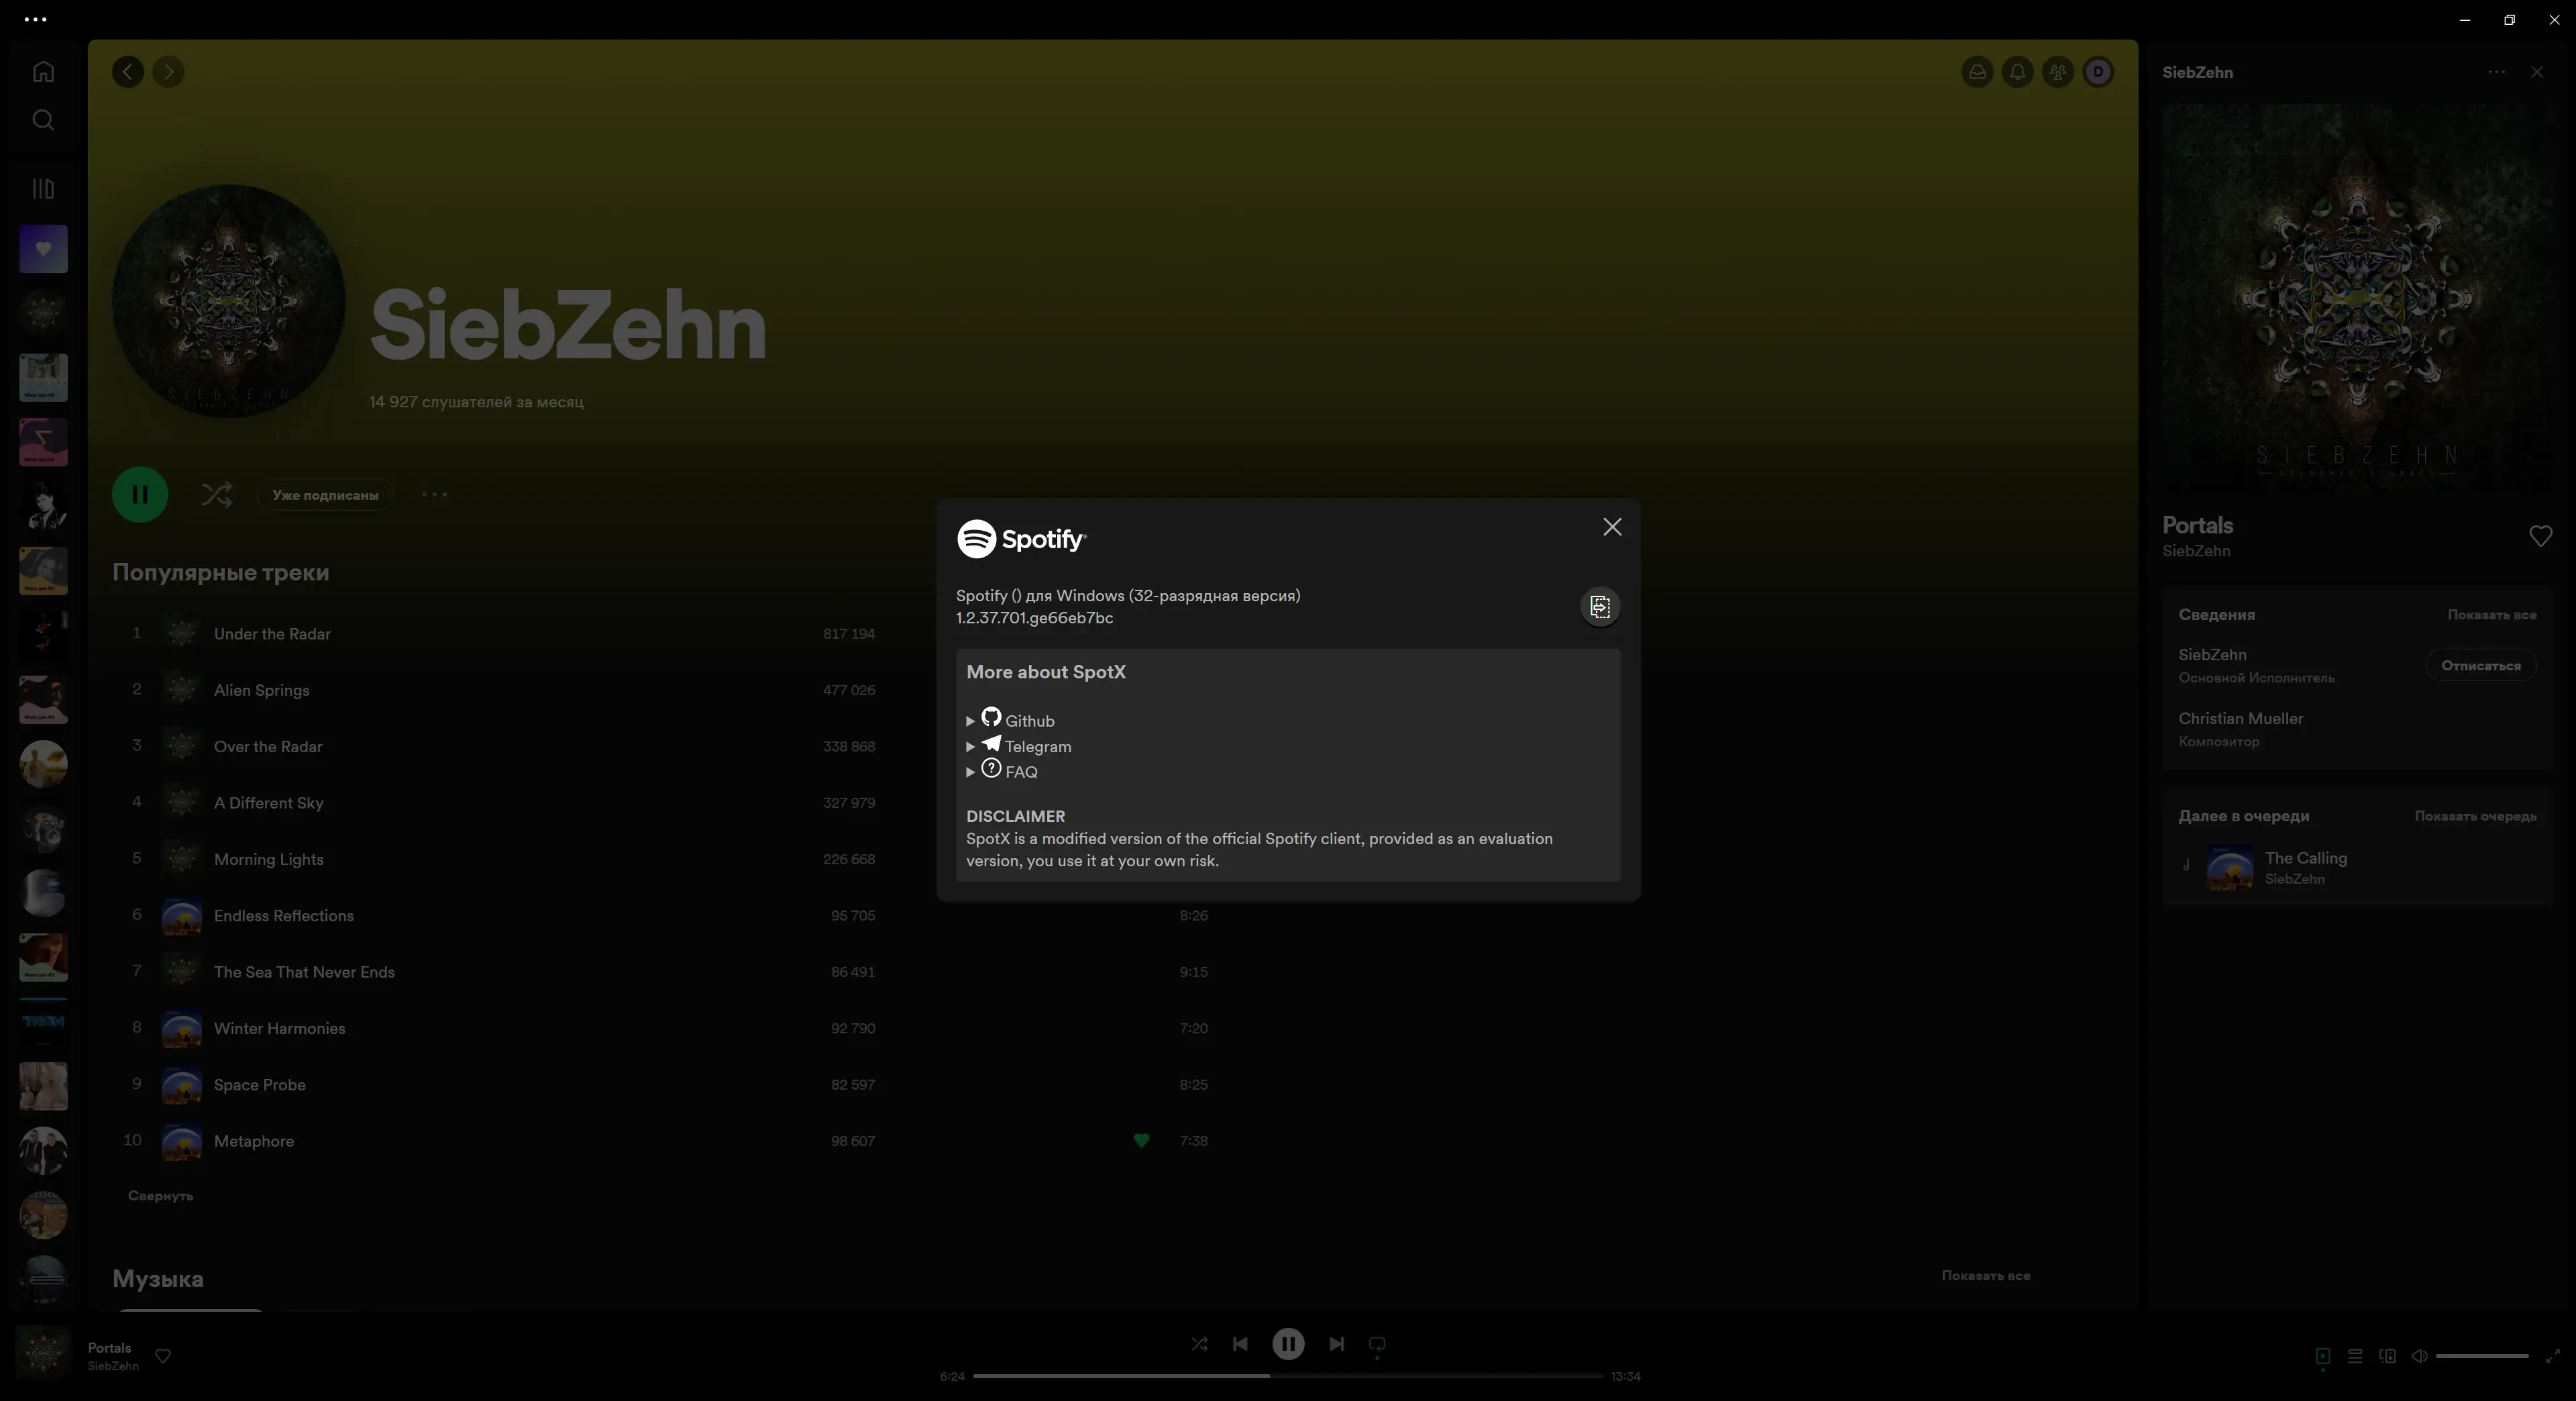
Task: Expand the FAQ section
Action: coord(970,772)
